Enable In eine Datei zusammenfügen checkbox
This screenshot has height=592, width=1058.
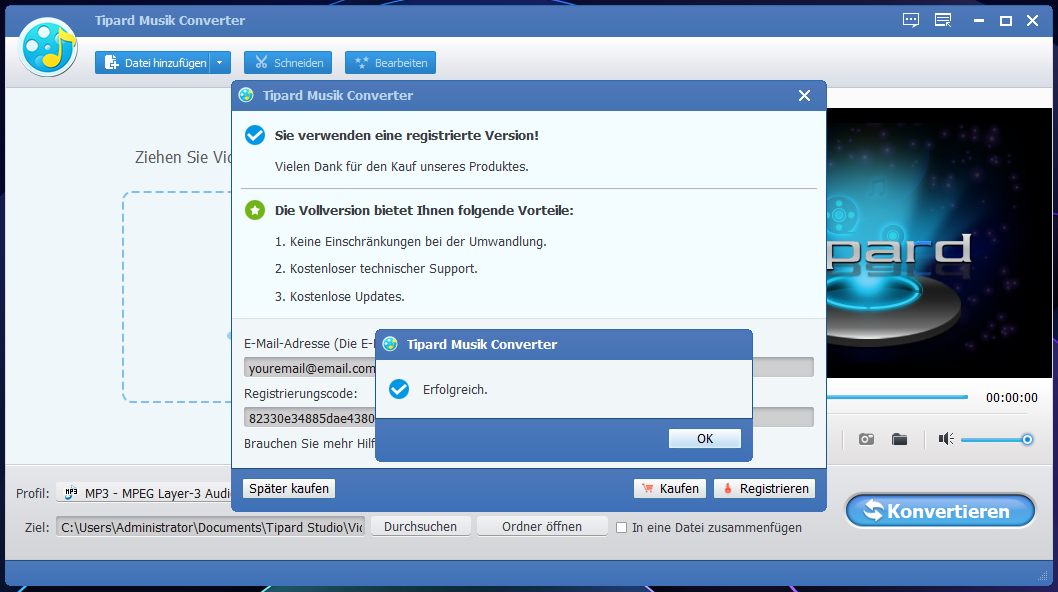pos(621,528)
